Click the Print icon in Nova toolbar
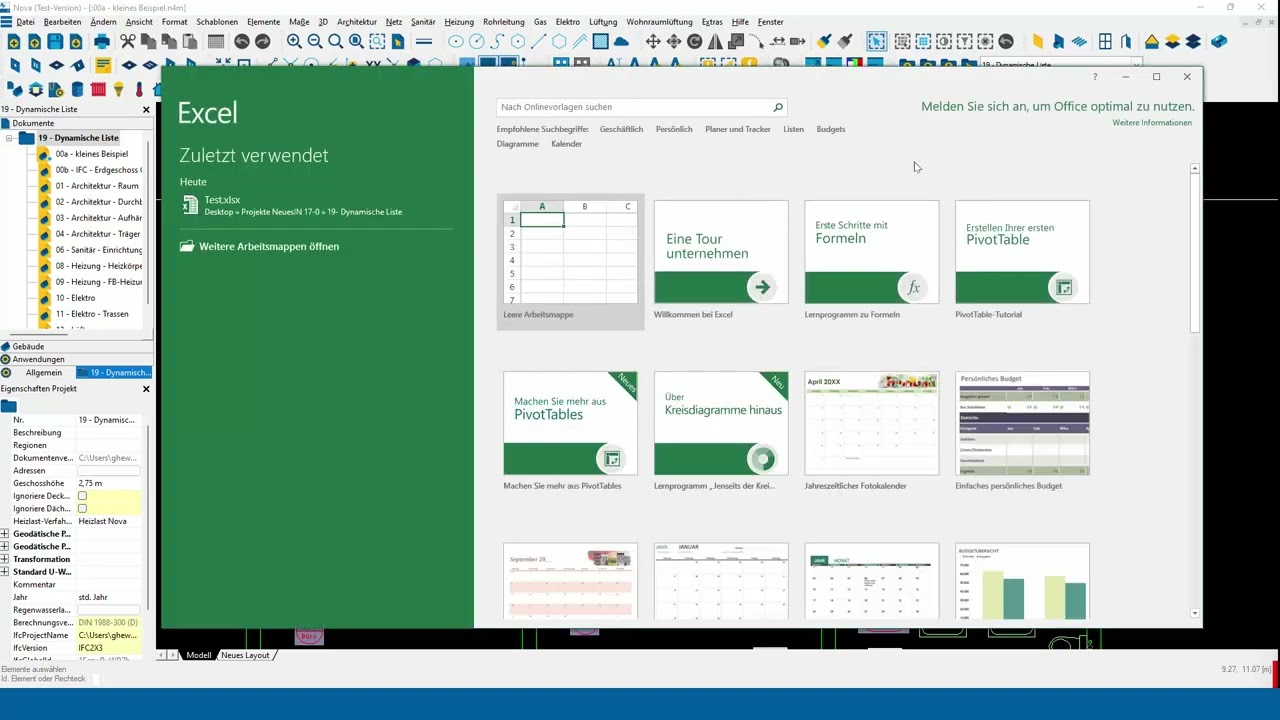 pyautogui.click(x=102, y=41)
